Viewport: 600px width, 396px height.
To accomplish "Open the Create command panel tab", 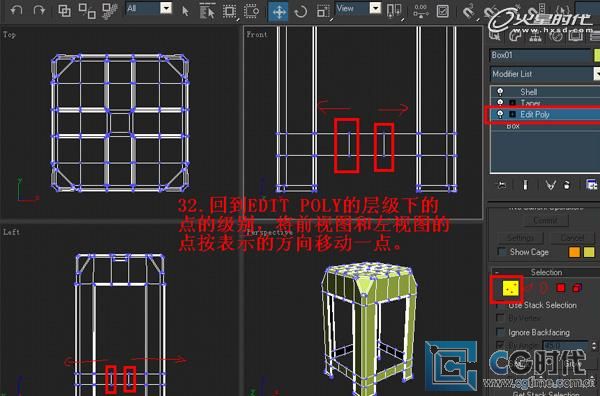I will (496, 36).
